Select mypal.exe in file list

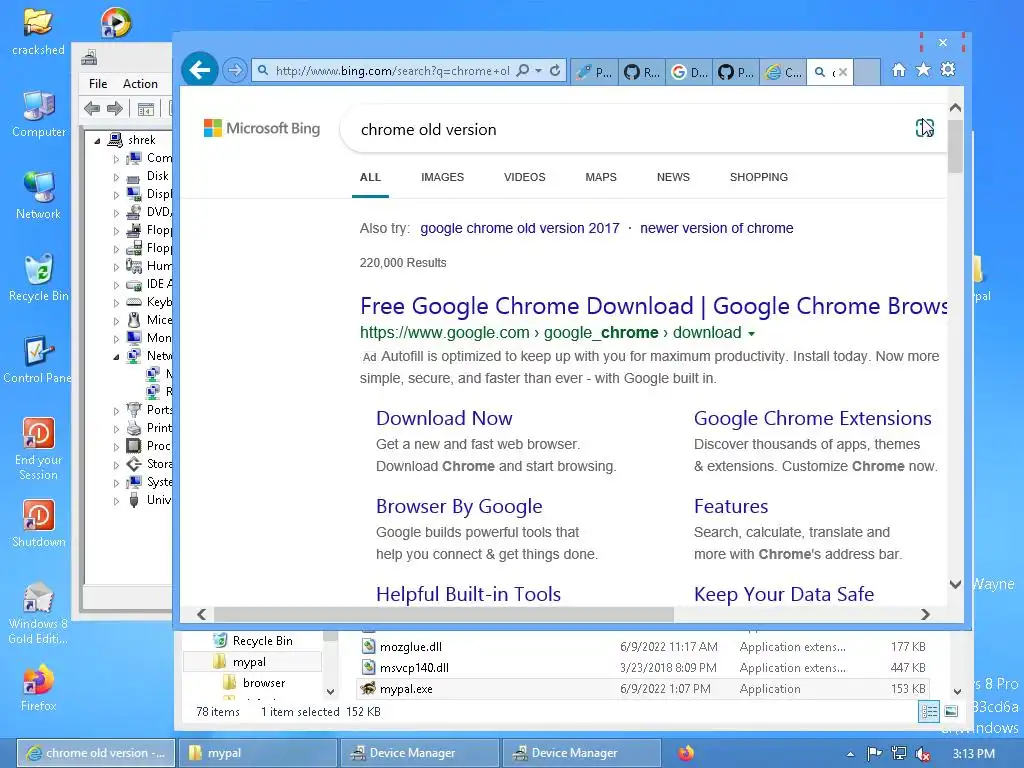(643, 688)
